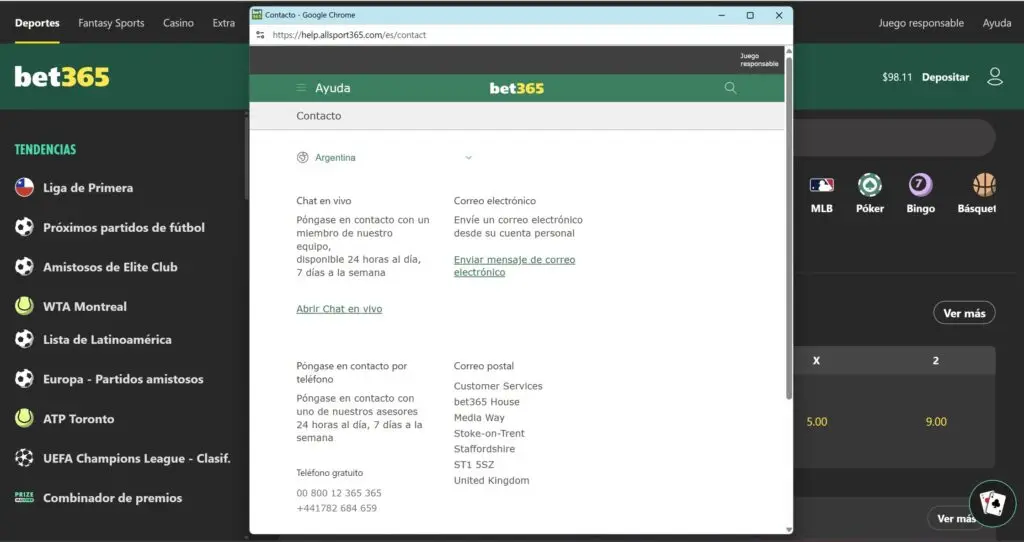Click the help.allsport365.com address bar URL
1024x542 pixels.
[349, 35]
